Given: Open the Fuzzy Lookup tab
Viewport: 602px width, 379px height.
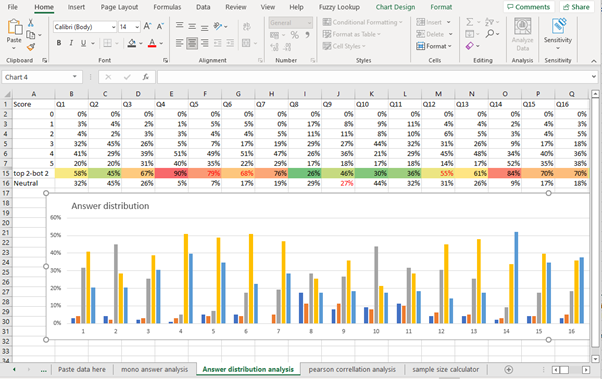Looking at the screenshot, I should click(x=339, y=7).
